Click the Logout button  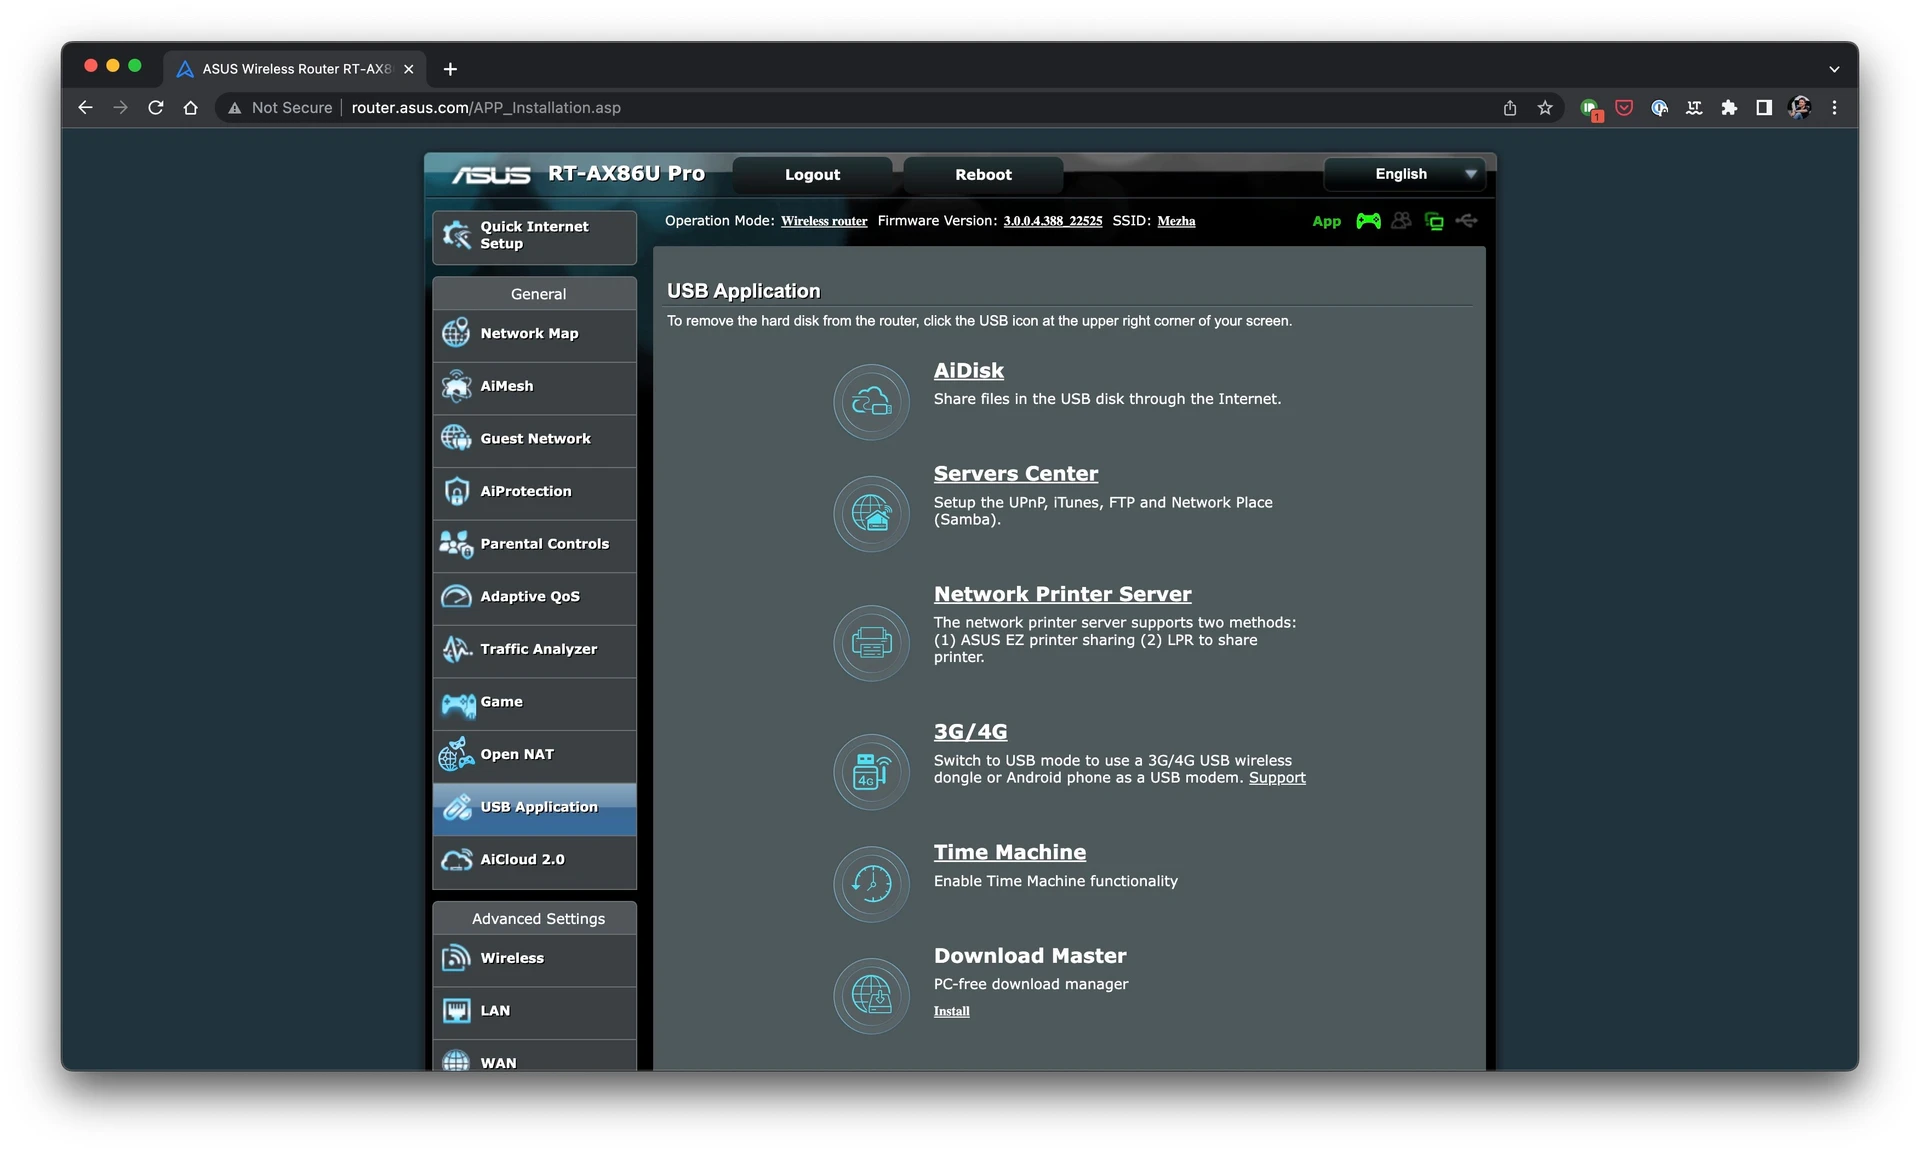click(x=812, y=175)
